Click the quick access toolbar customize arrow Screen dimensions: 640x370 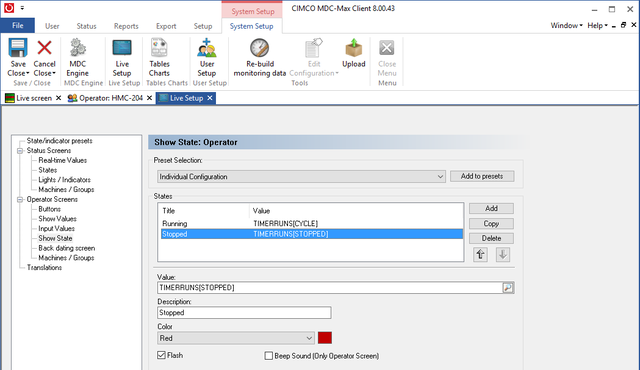(22, 8)
